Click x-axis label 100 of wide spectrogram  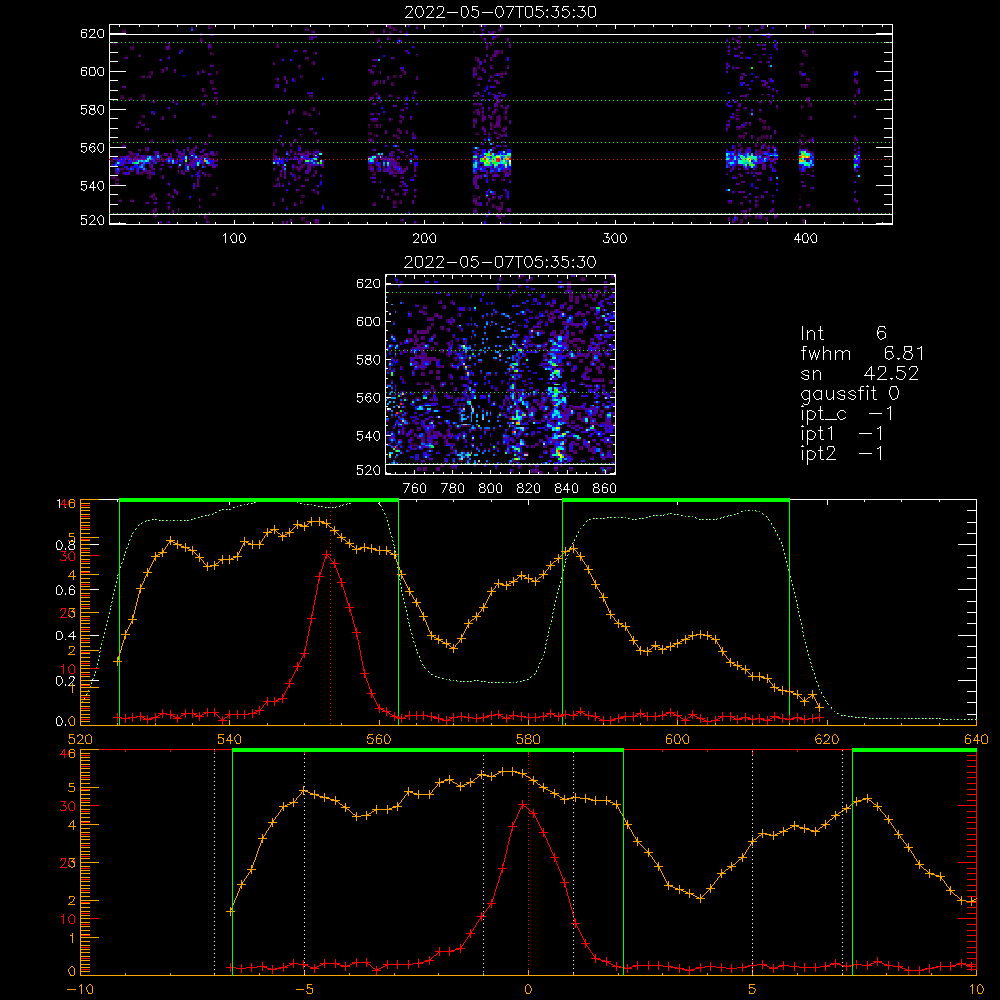[x=234, y=238]
